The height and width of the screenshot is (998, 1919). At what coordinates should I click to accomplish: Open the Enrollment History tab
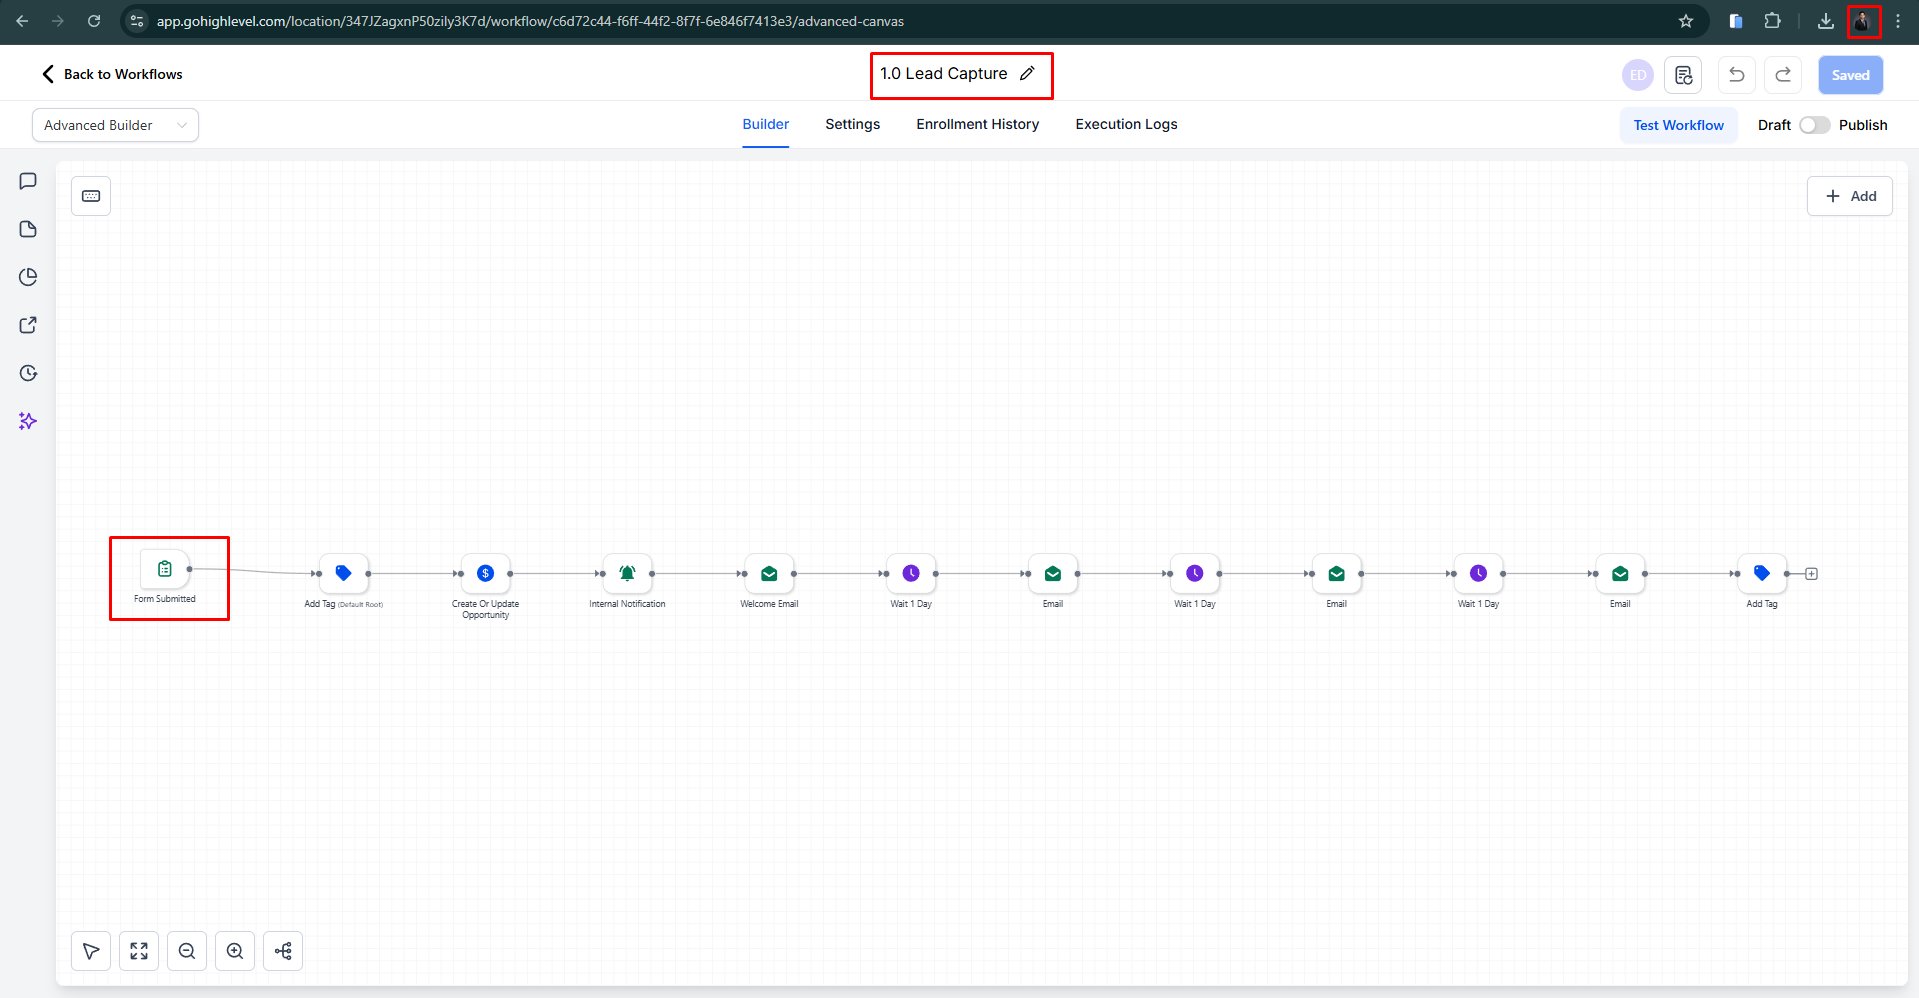(x=978, y=124)
